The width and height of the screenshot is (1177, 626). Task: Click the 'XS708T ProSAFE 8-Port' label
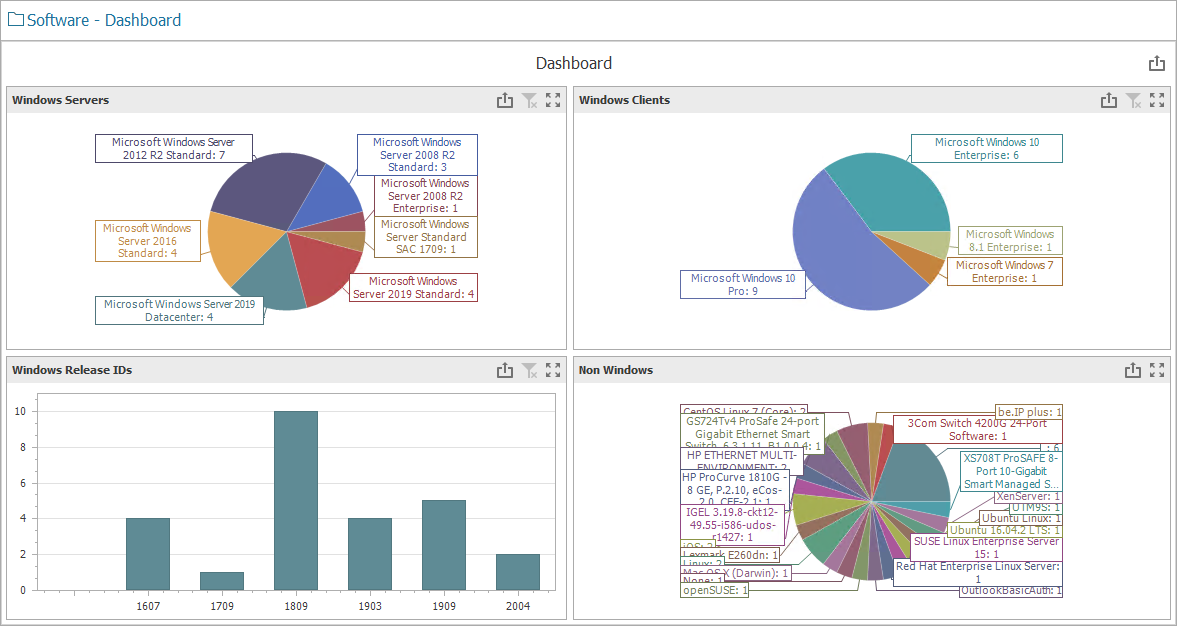[x=1011, y=471]
